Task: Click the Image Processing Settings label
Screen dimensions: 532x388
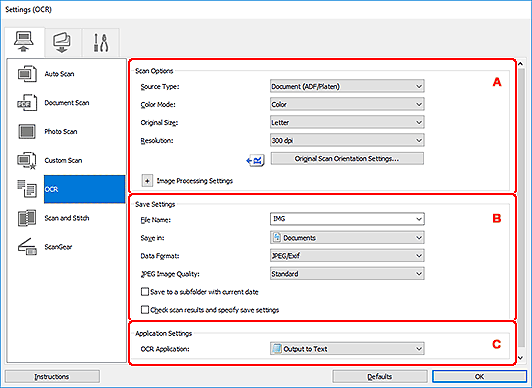Action: [195, 181]
